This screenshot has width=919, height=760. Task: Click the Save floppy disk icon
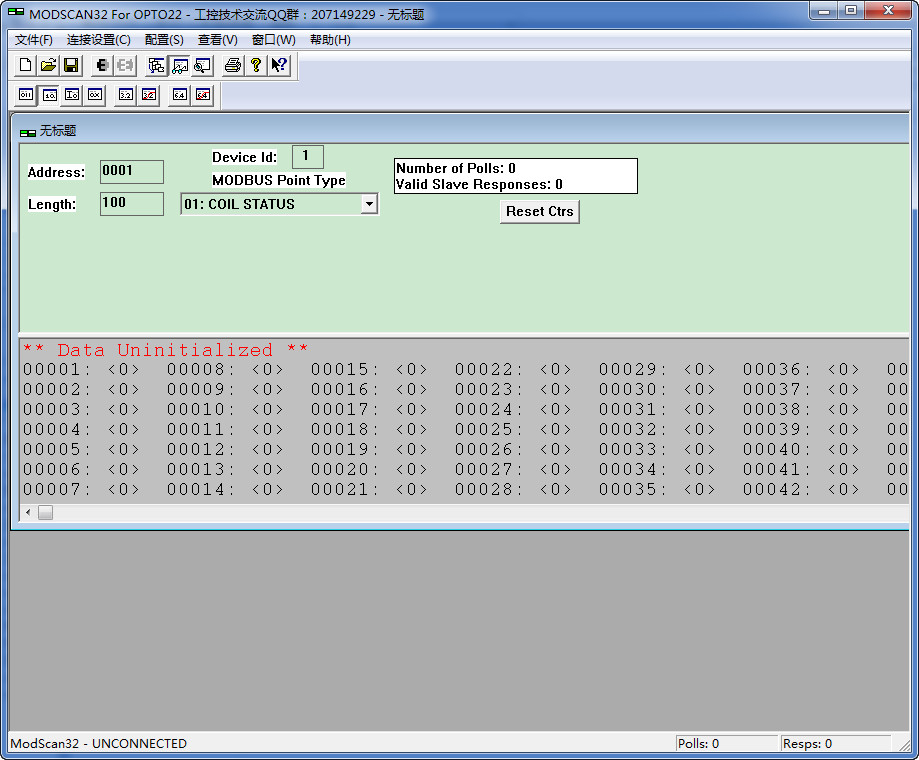70,65
